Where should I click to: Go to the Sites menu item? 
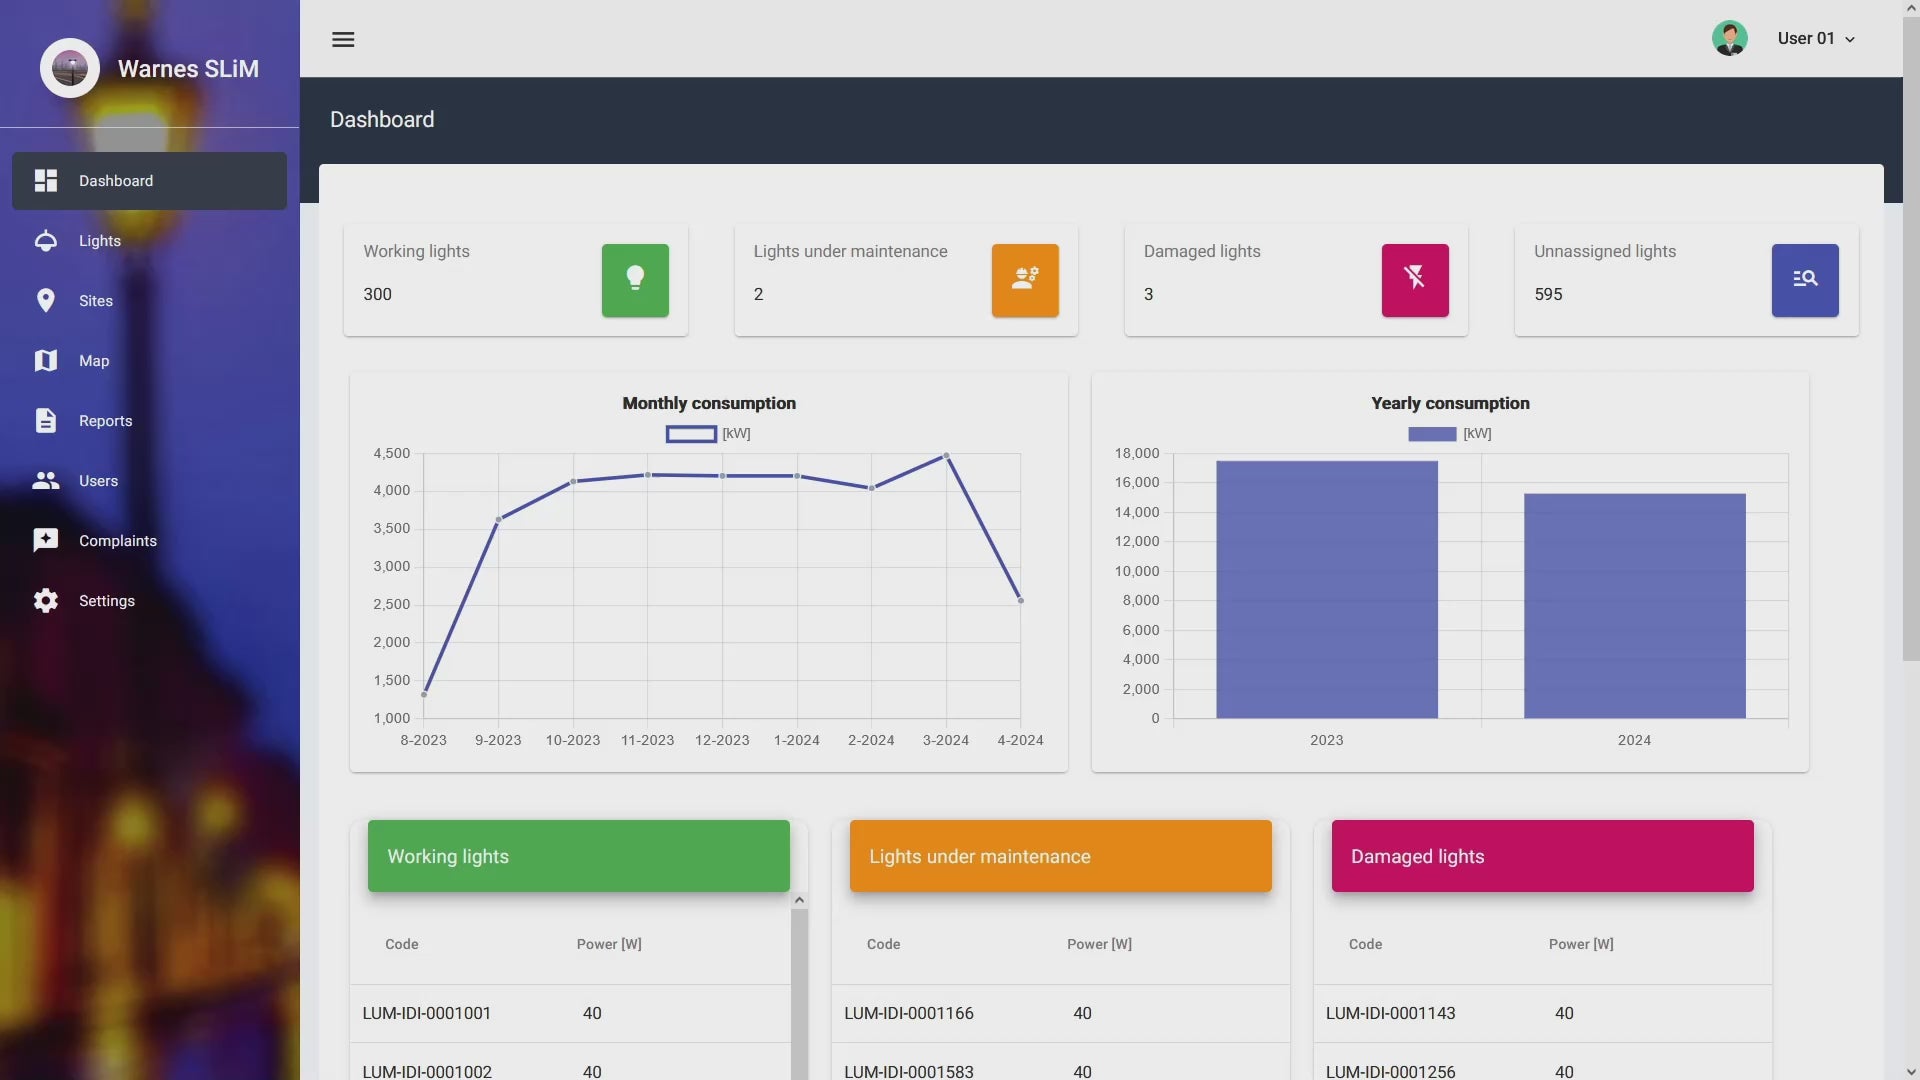pos(149,301)
